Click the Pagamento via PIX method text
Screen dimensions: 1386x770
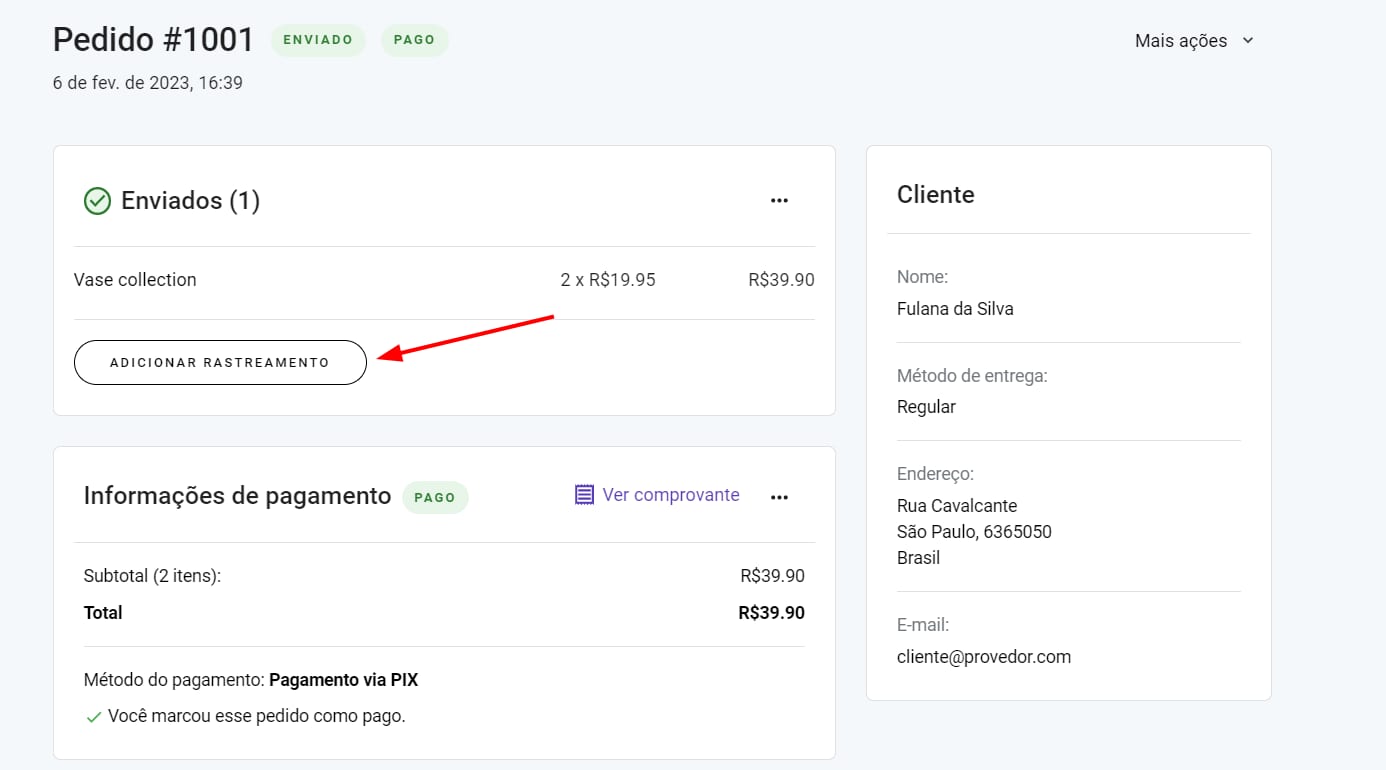tap(343, 680)
